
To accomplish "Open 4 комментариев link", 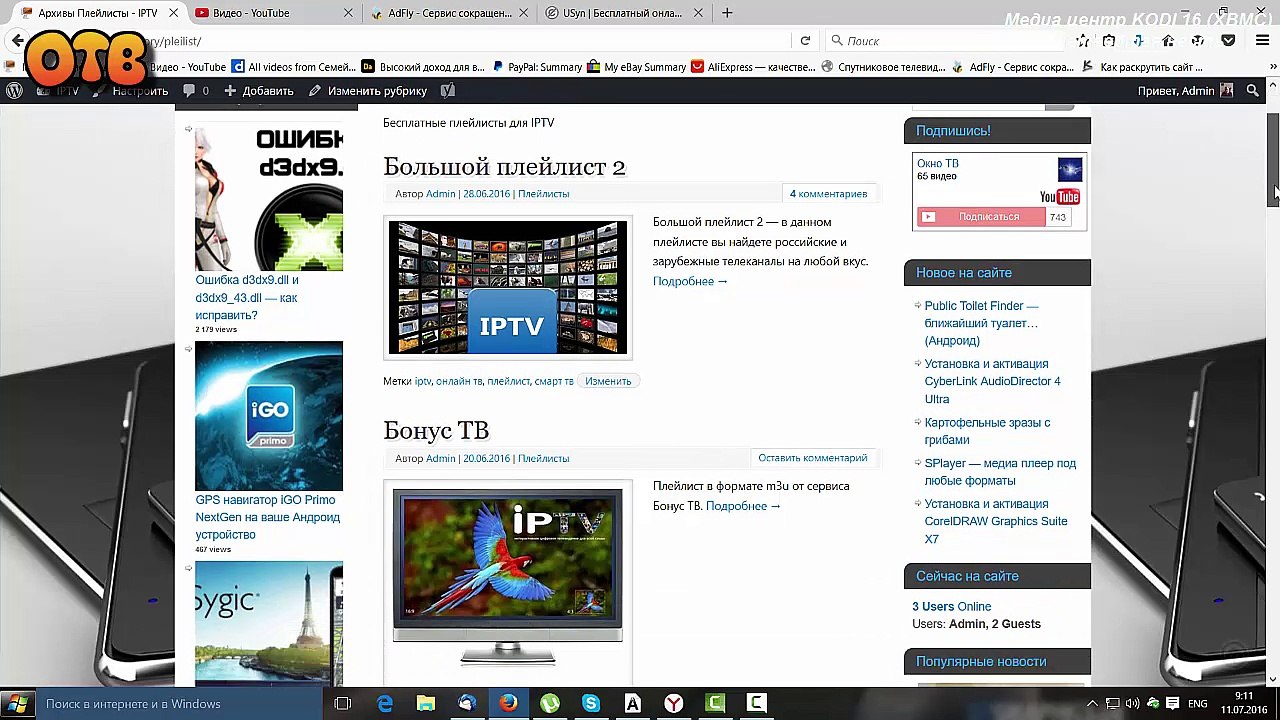I will click(828, 194).
